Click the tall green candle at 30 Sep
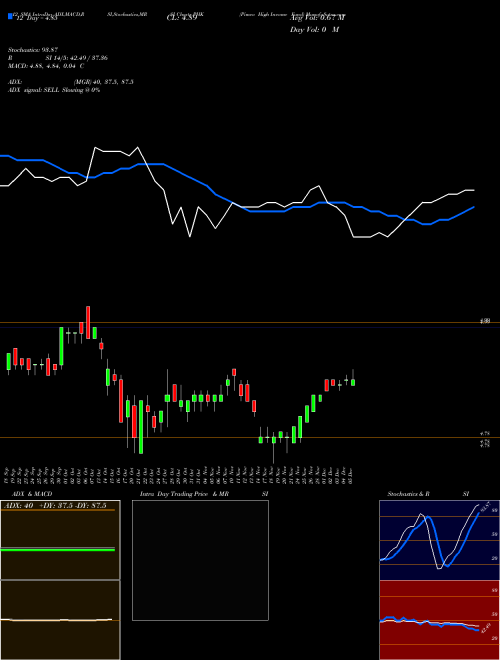This screenshot has height=660, width=500. click(61, 346)
